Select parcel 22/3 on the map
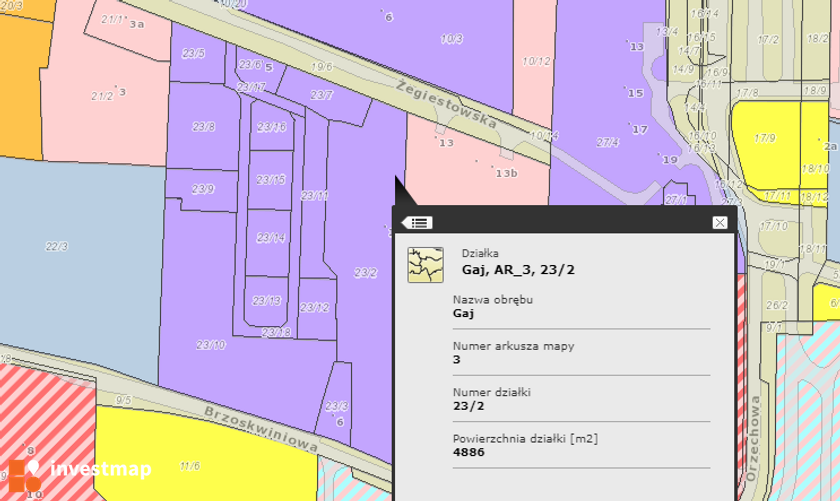840x501 pixels. 56,246
